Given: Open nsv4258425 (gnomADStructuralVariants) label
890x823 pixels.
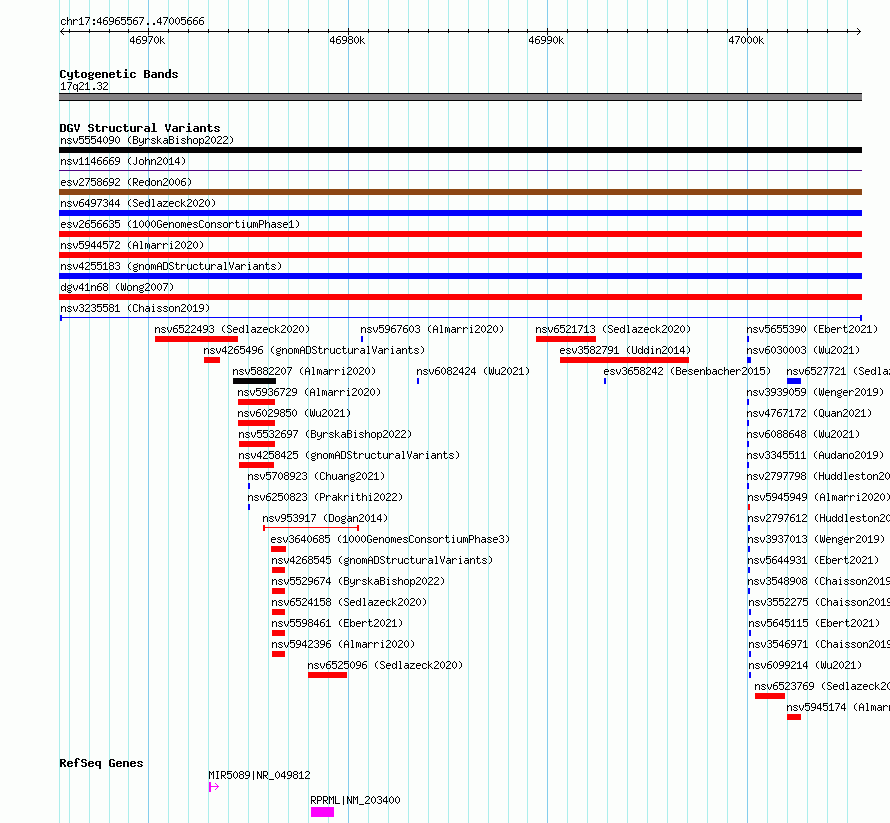Looking at the screenshot, I should pyautogui.click(x=349, y=455).
